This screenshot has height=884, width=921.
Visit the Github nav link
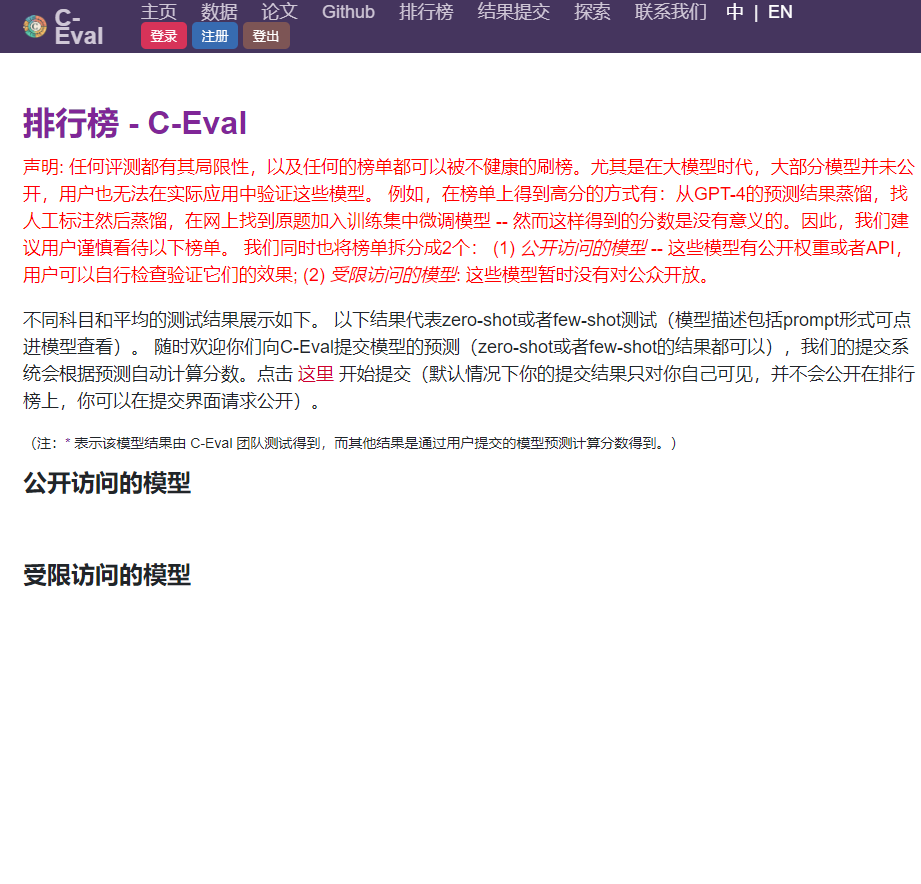coord(348,12)
